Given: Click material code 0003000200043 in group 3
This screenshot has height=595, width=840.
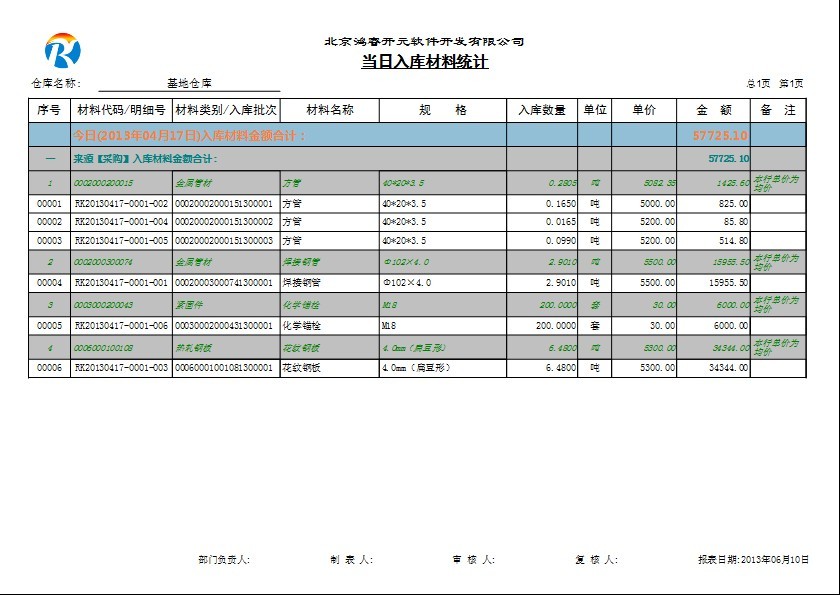Looking at the screenshot, I should click(103, 305).
